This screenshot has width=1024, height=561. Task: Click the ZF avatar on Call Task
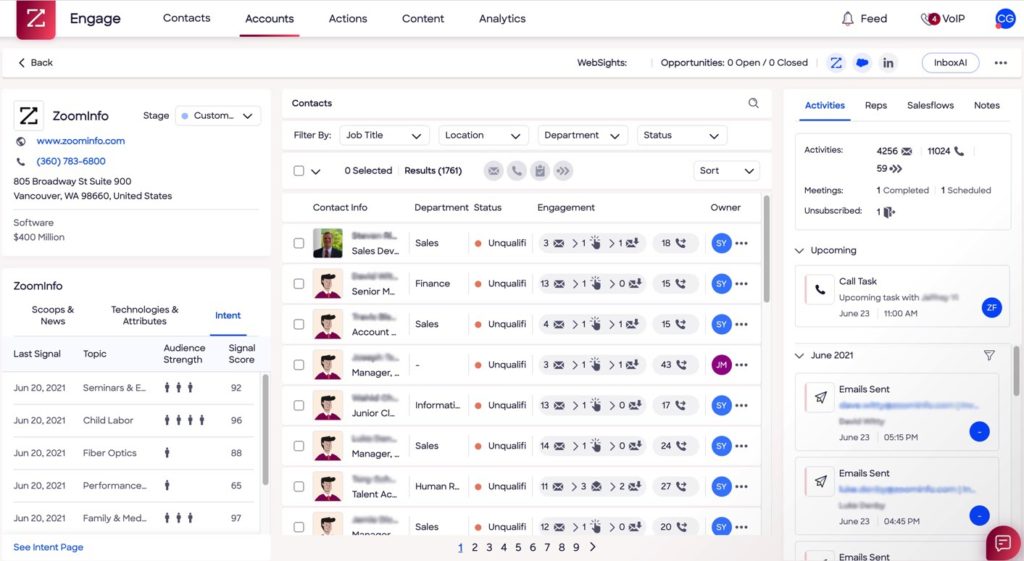coord(991,307)
